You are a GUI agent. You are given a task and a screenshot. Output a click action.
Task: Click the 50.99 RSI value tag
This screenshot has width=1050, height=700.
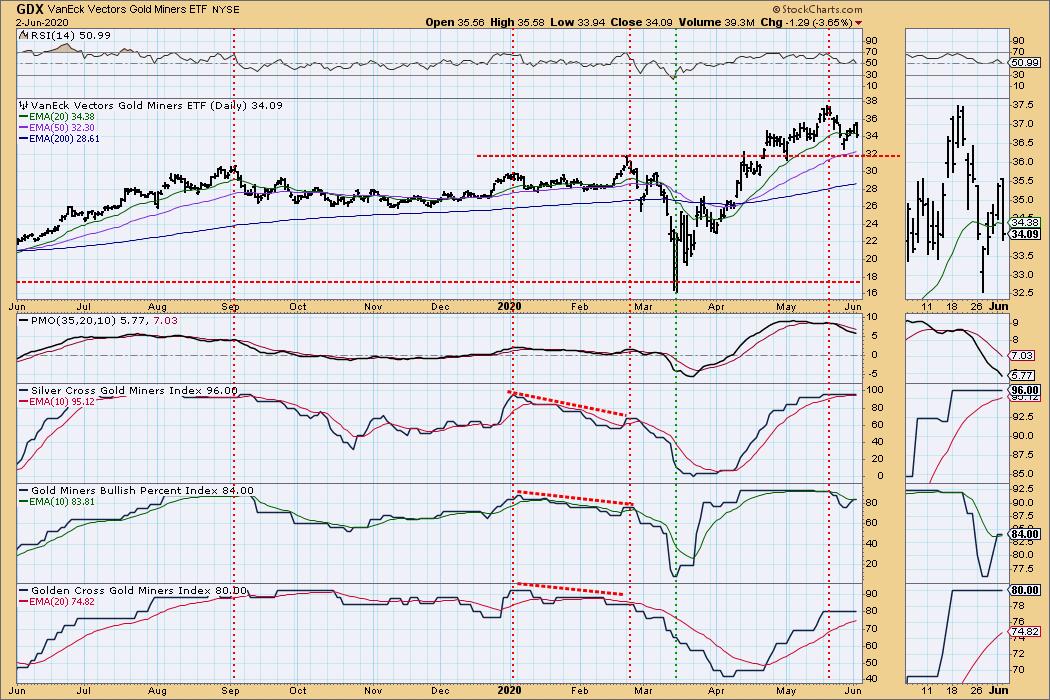click(1025, 62)
